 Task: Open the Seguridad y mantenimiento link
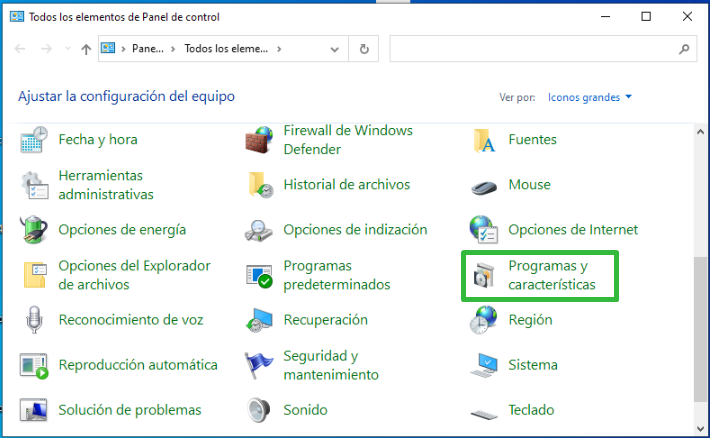[331, 365]
